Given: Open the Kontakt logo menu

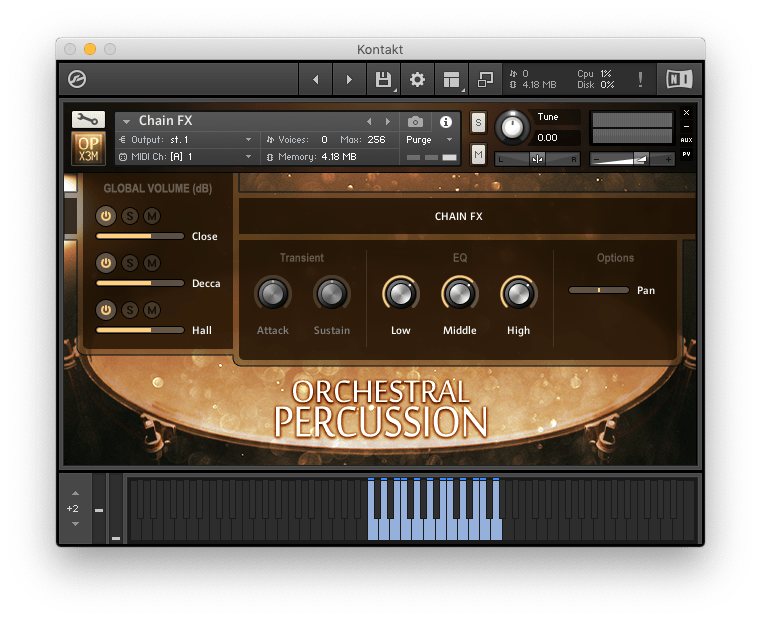Looking at the screenshot, I should [x=77, y=79].
